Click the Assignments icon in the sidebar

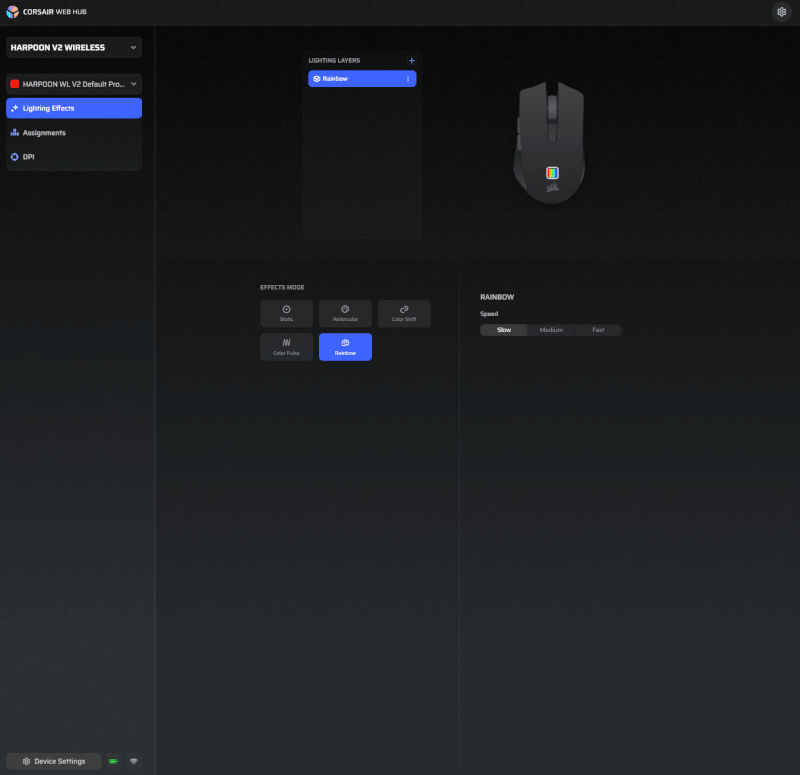coord(15,133)
